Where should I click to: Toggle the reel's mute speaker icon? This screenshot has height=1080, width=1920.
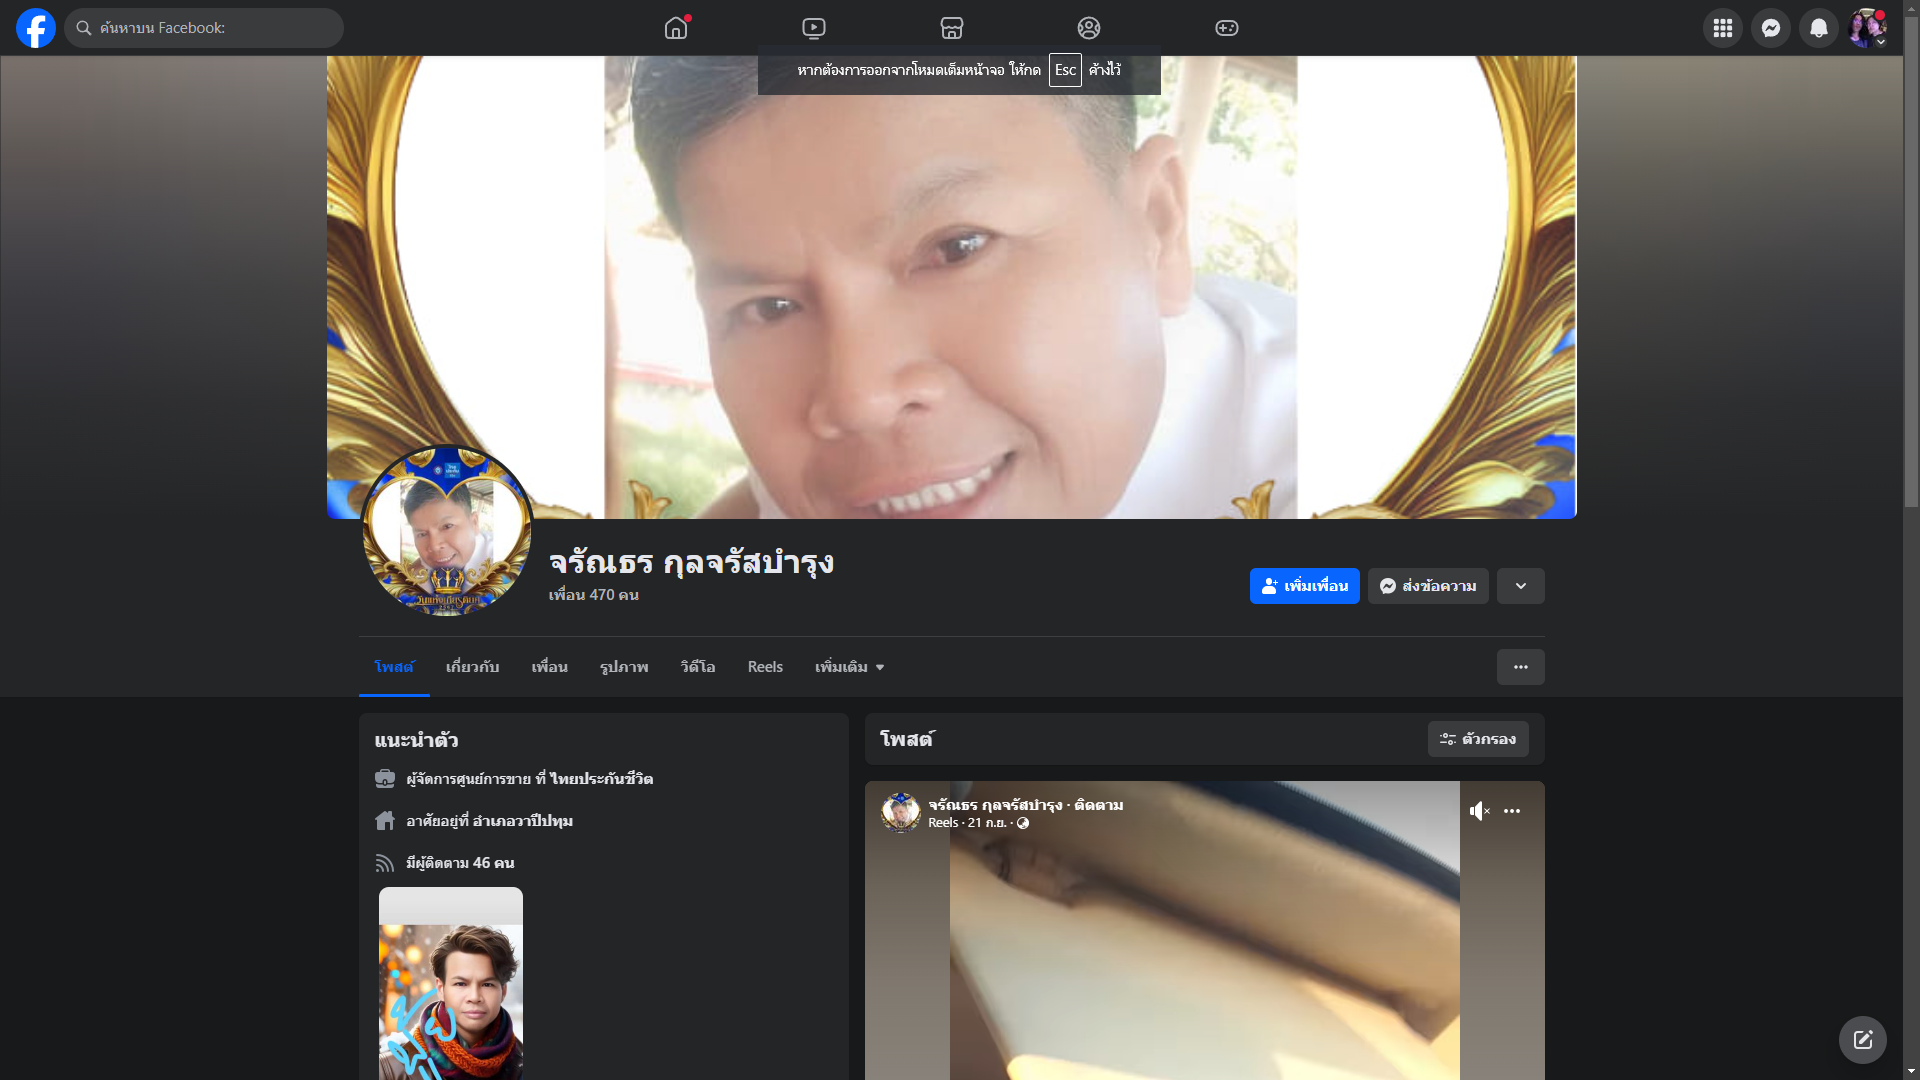pyautogui.click(x=1479, y=811)
